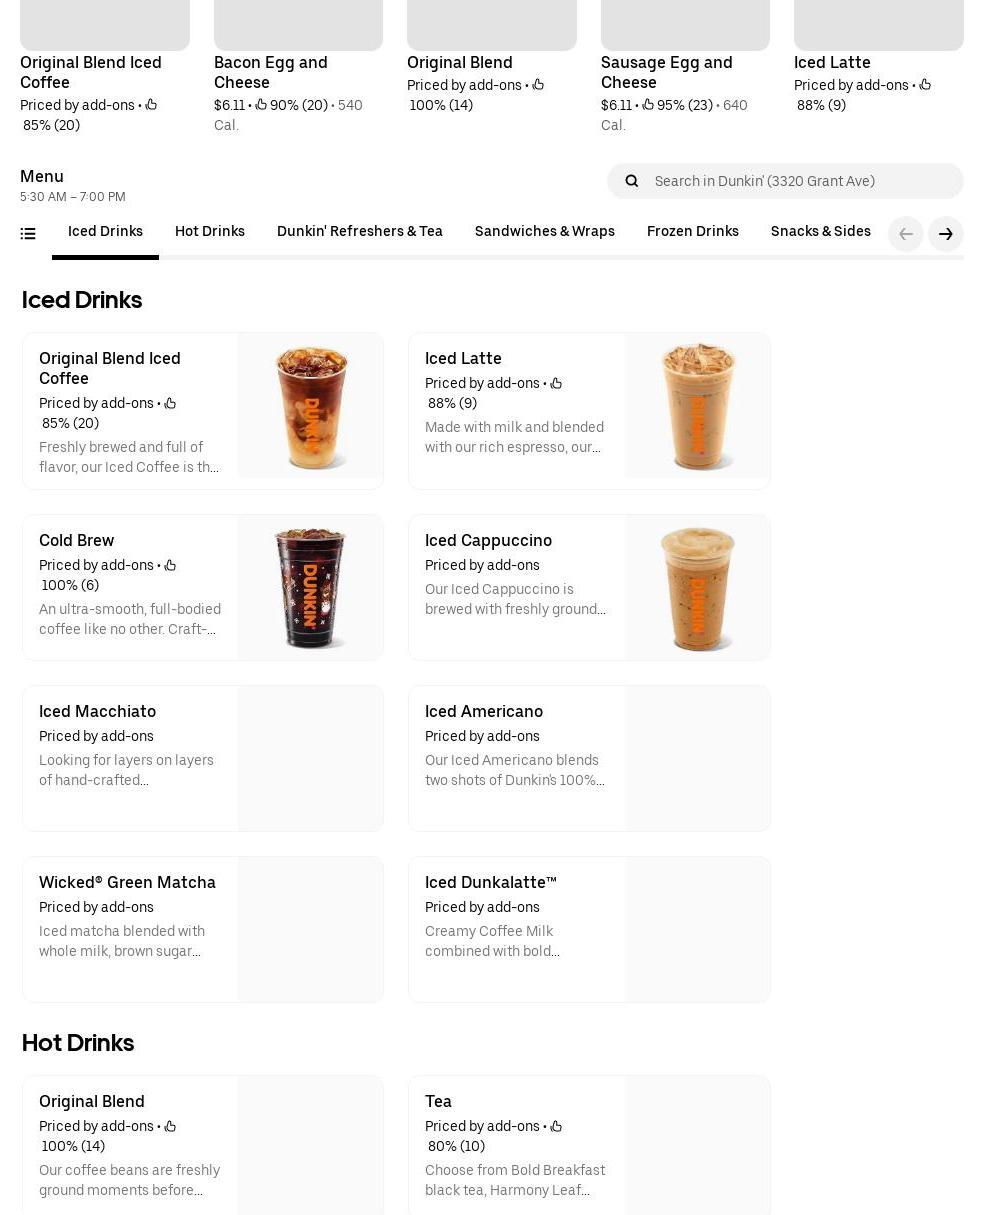Select the Snacks & Sides tab

tap(821, 232)
